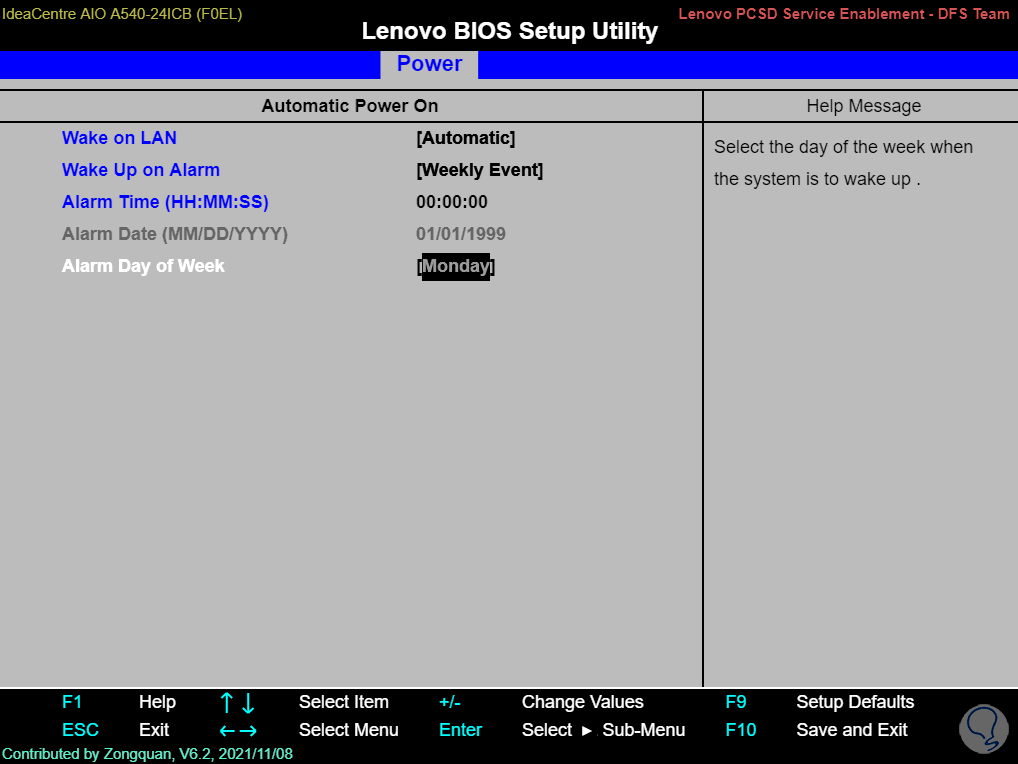Select Alarm Time (HH:MM:SS) label
Viewport: 1018px width, 764px height.
(165, 202)
